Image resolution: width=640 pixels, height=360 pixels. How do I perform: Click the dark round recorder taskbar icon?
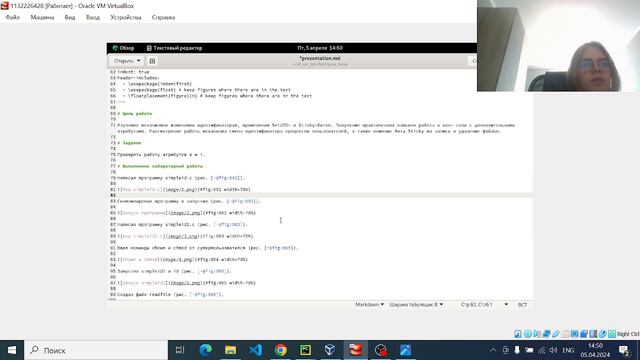(x=380, y=350)
